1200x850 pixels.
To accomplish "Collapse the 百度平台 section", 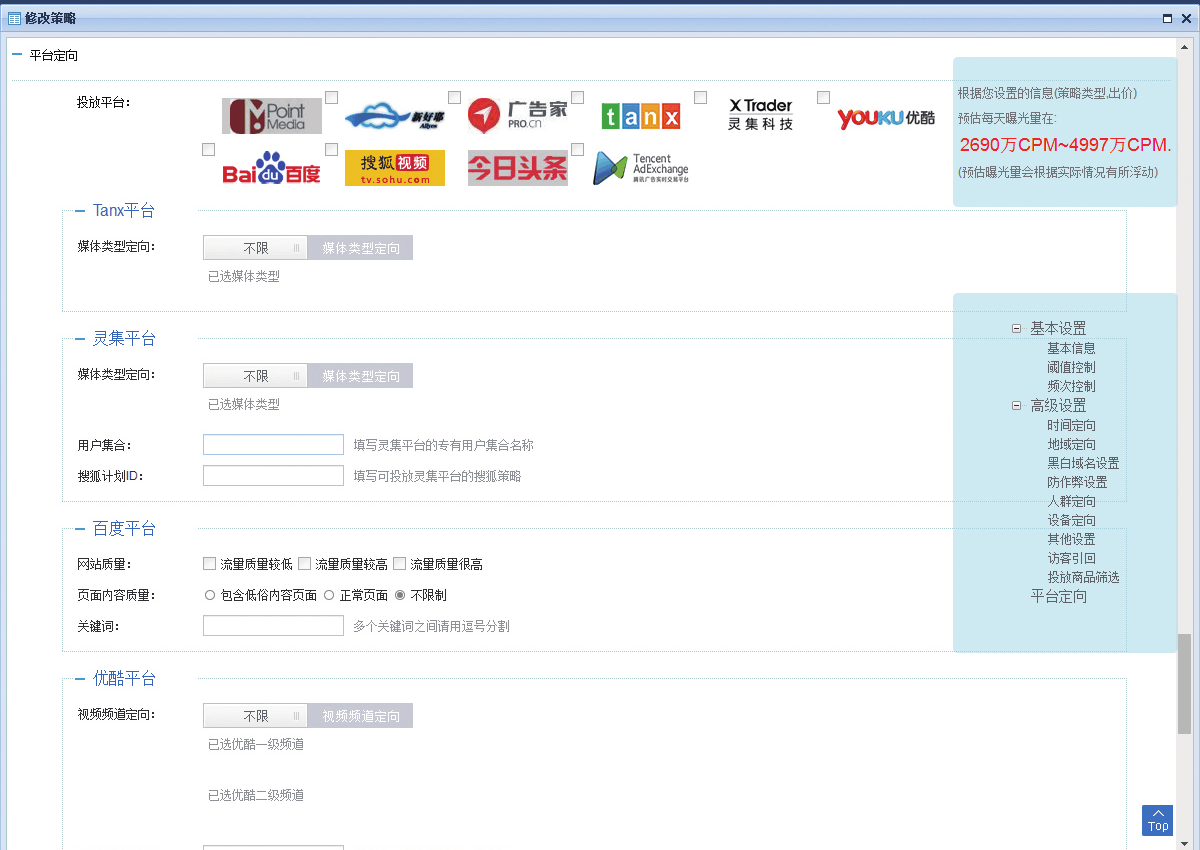I will click(x=80, y=529).
